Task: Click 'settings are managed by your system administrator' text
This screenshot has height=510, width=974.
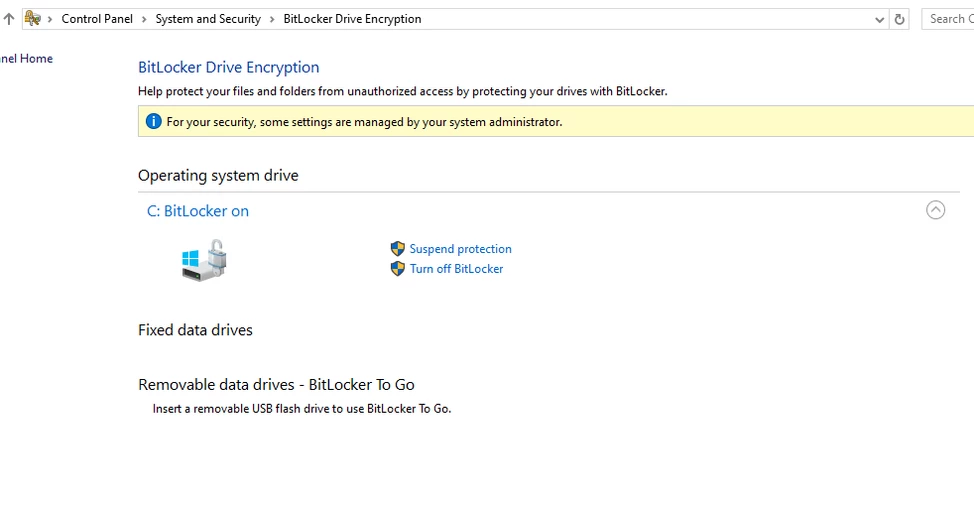Action: click(427, 122)
